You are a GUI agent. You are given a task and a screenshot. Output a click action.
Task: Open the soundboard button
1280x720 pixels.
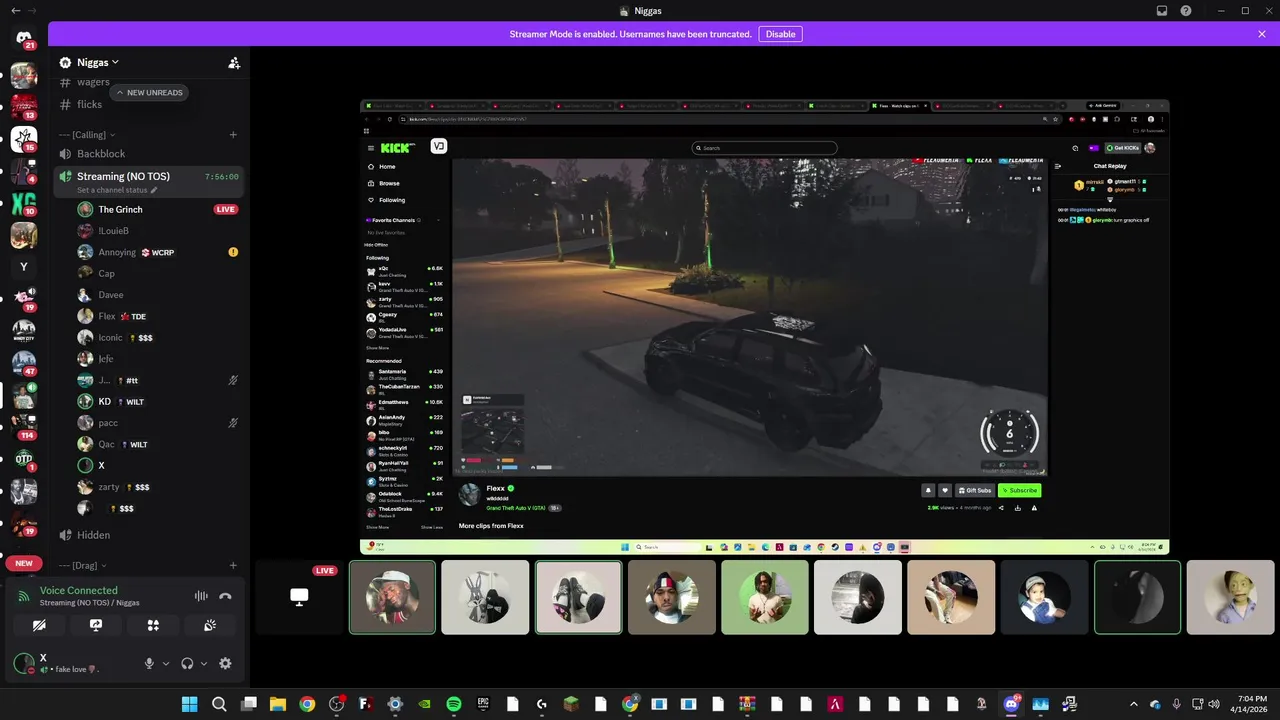[x=210, y=625]
